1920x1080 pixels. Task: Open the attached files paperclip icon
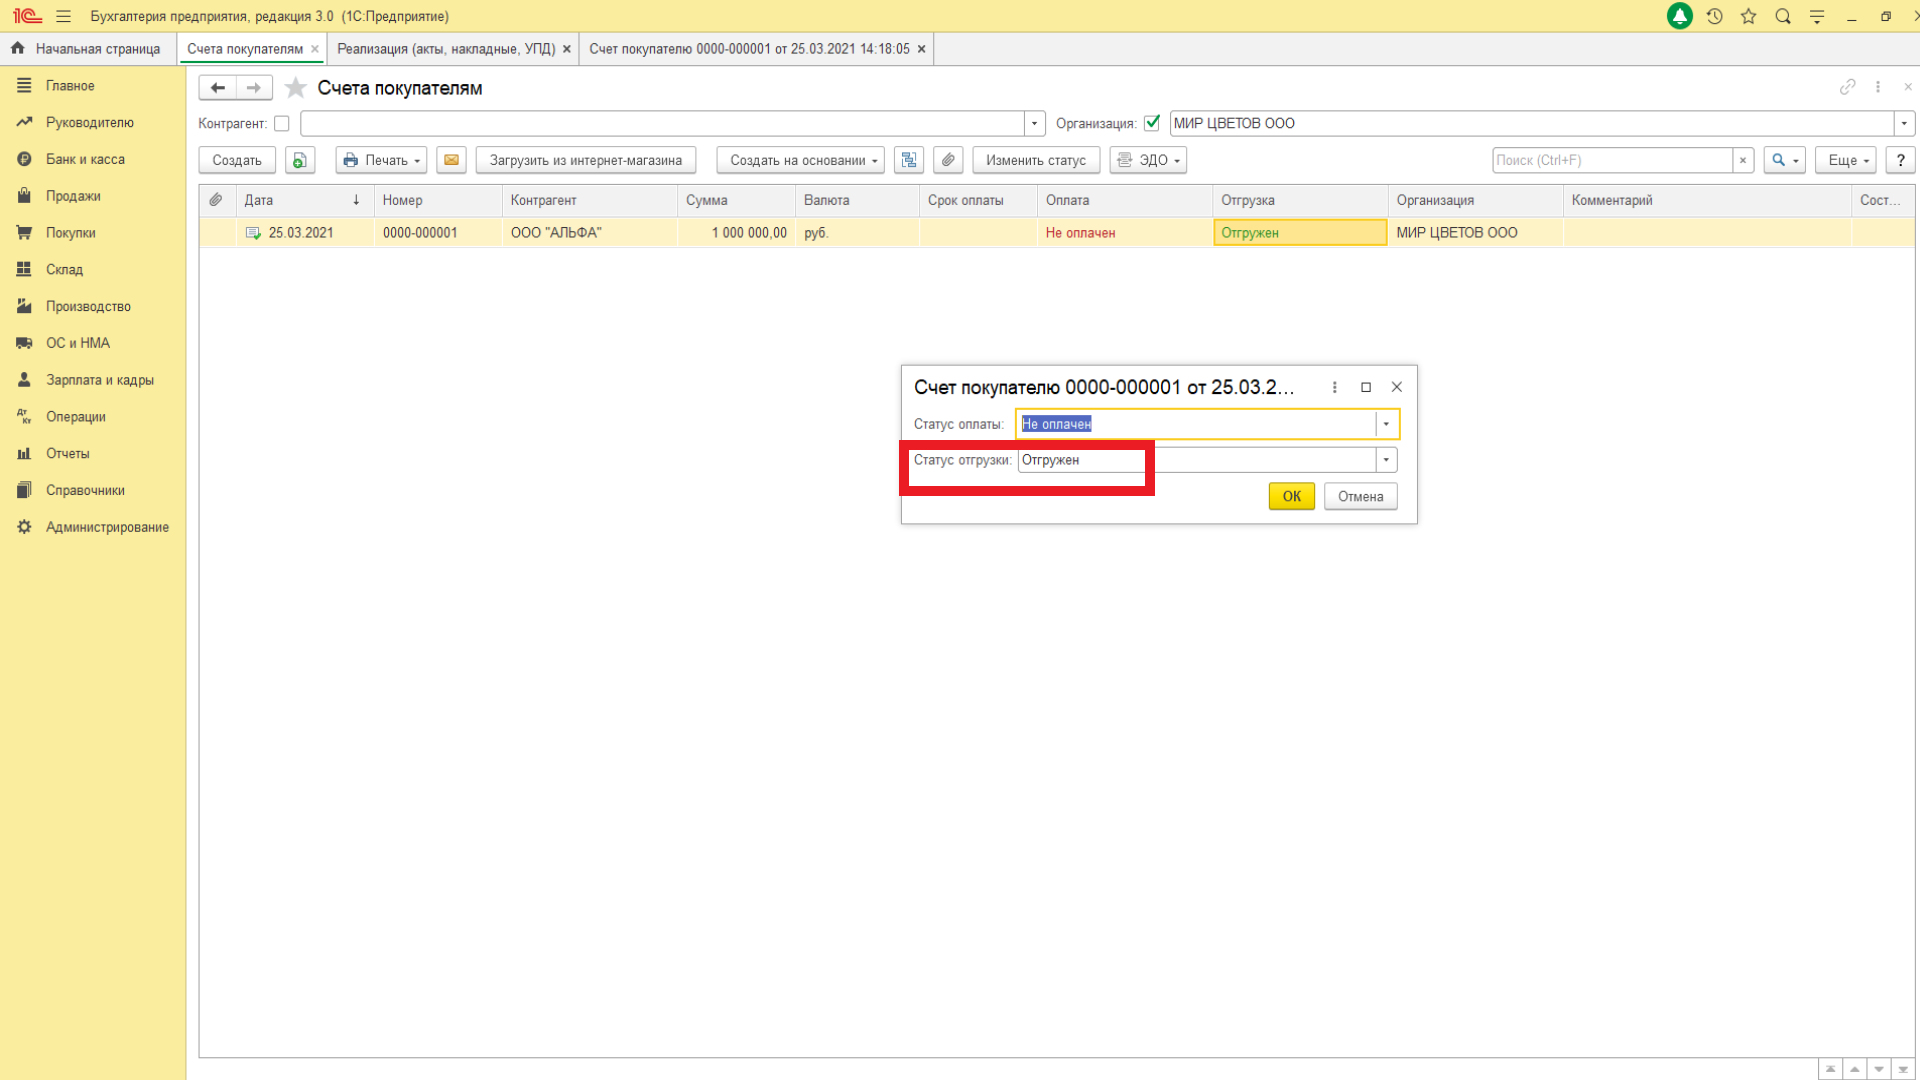[948, 160]
